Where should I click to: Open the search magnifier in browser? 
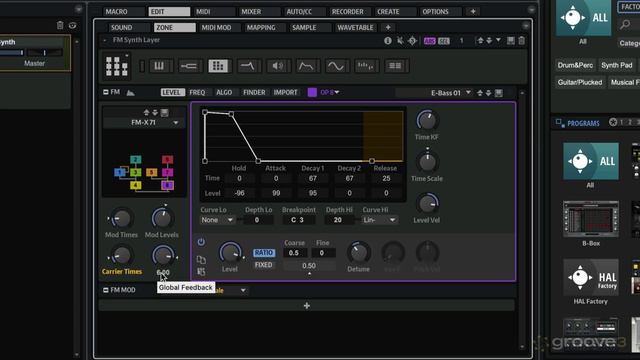[625, 25]
